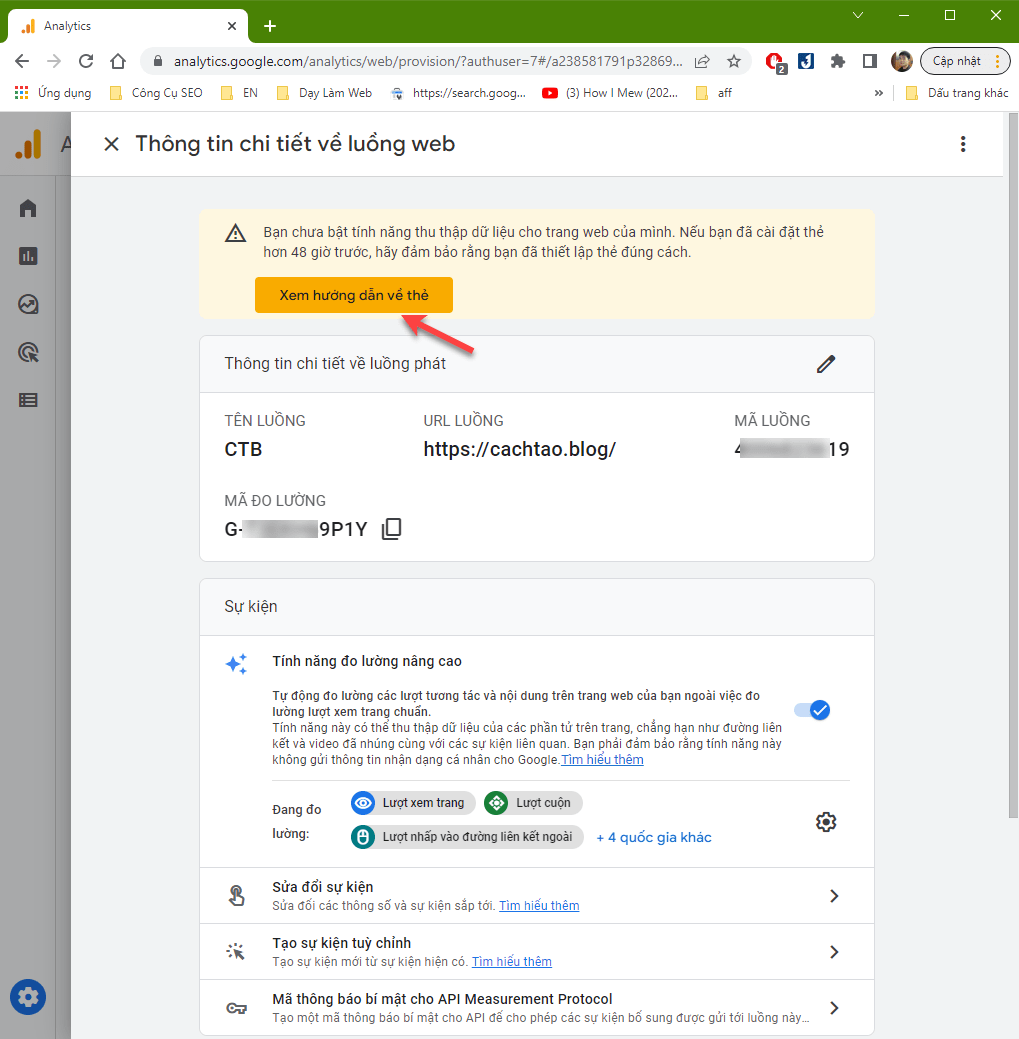Show hidden bookmarks with chevron
The image size is (1019, 1039).
point(879,93)
